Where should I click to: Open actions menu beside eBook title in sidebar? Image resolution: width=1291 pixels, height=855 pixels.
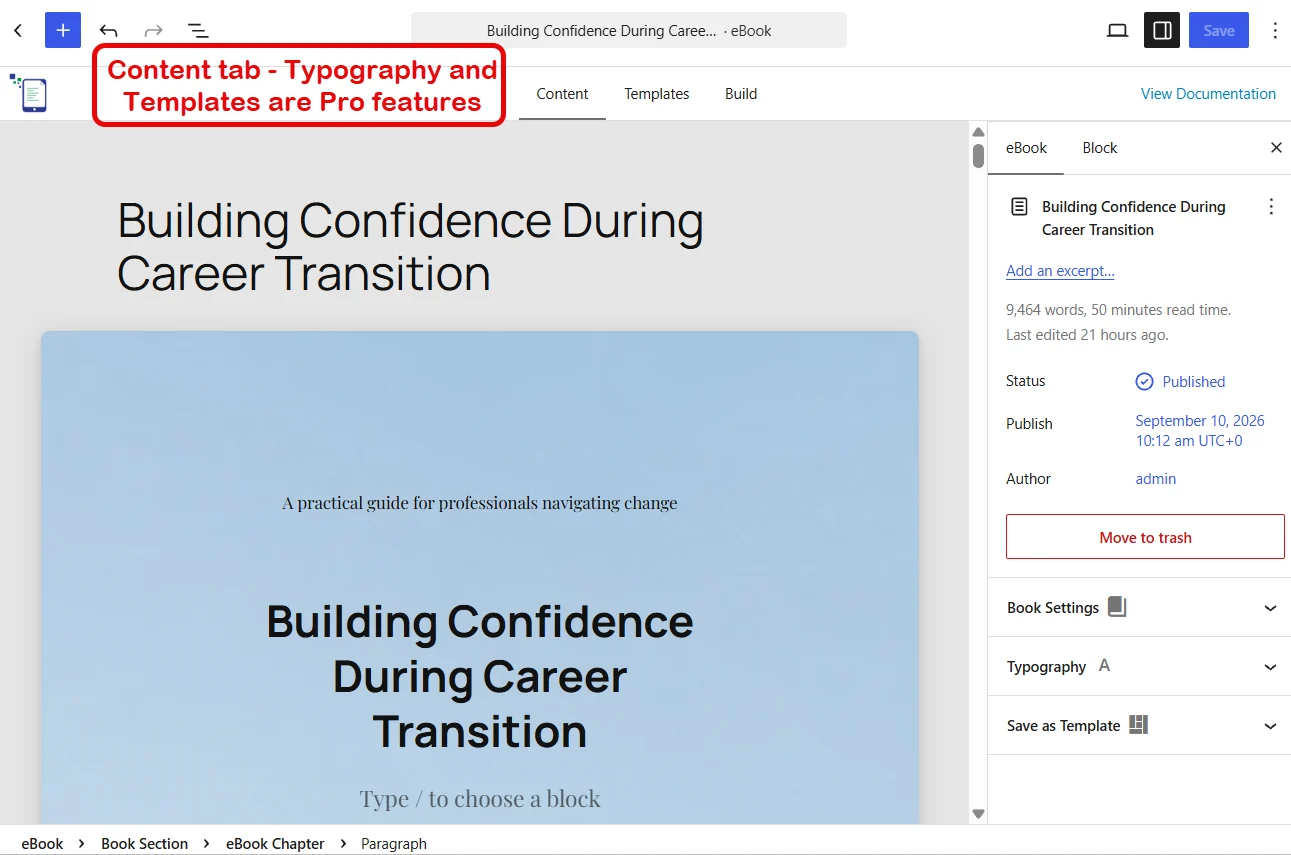tap(1271, 207)
